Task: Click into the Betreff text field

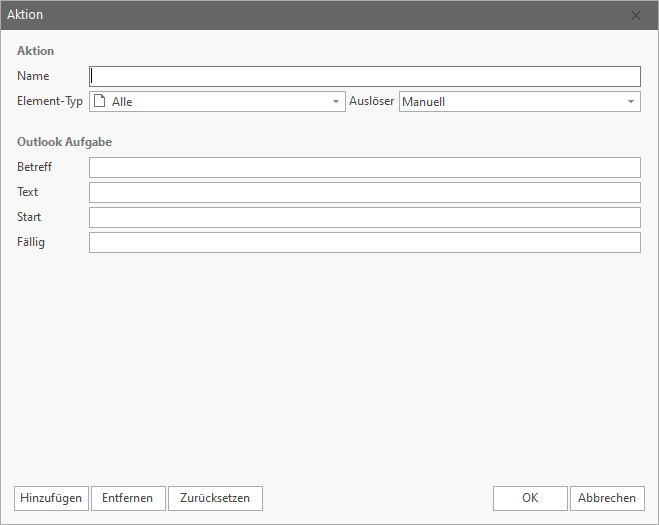Action: [365, 167]
